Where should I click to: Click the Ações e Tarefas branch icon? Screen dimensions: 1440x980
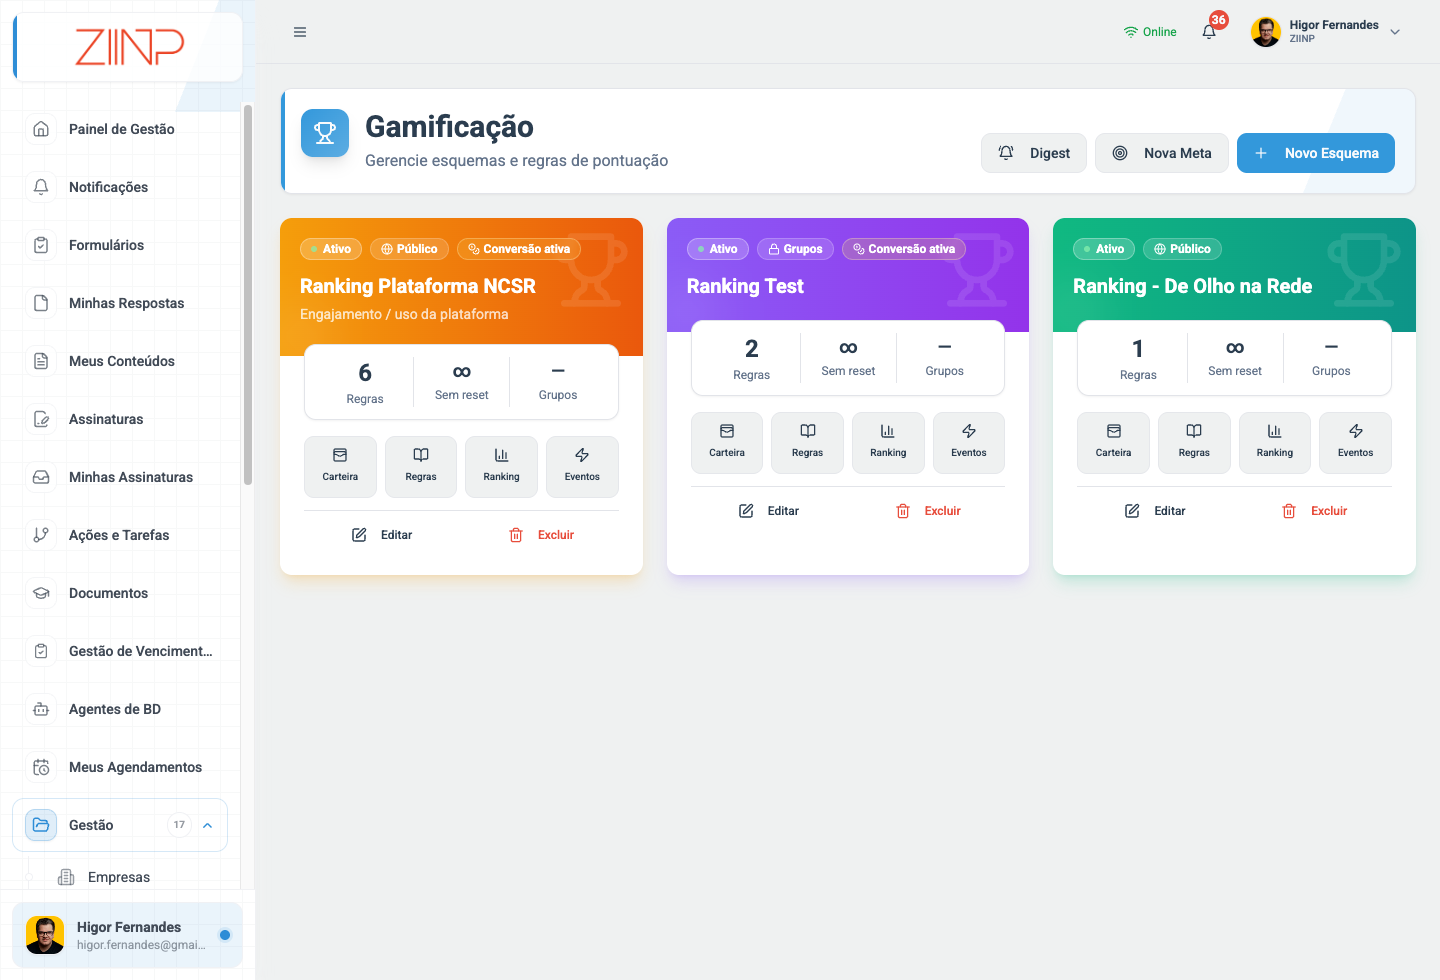point(41,535)
